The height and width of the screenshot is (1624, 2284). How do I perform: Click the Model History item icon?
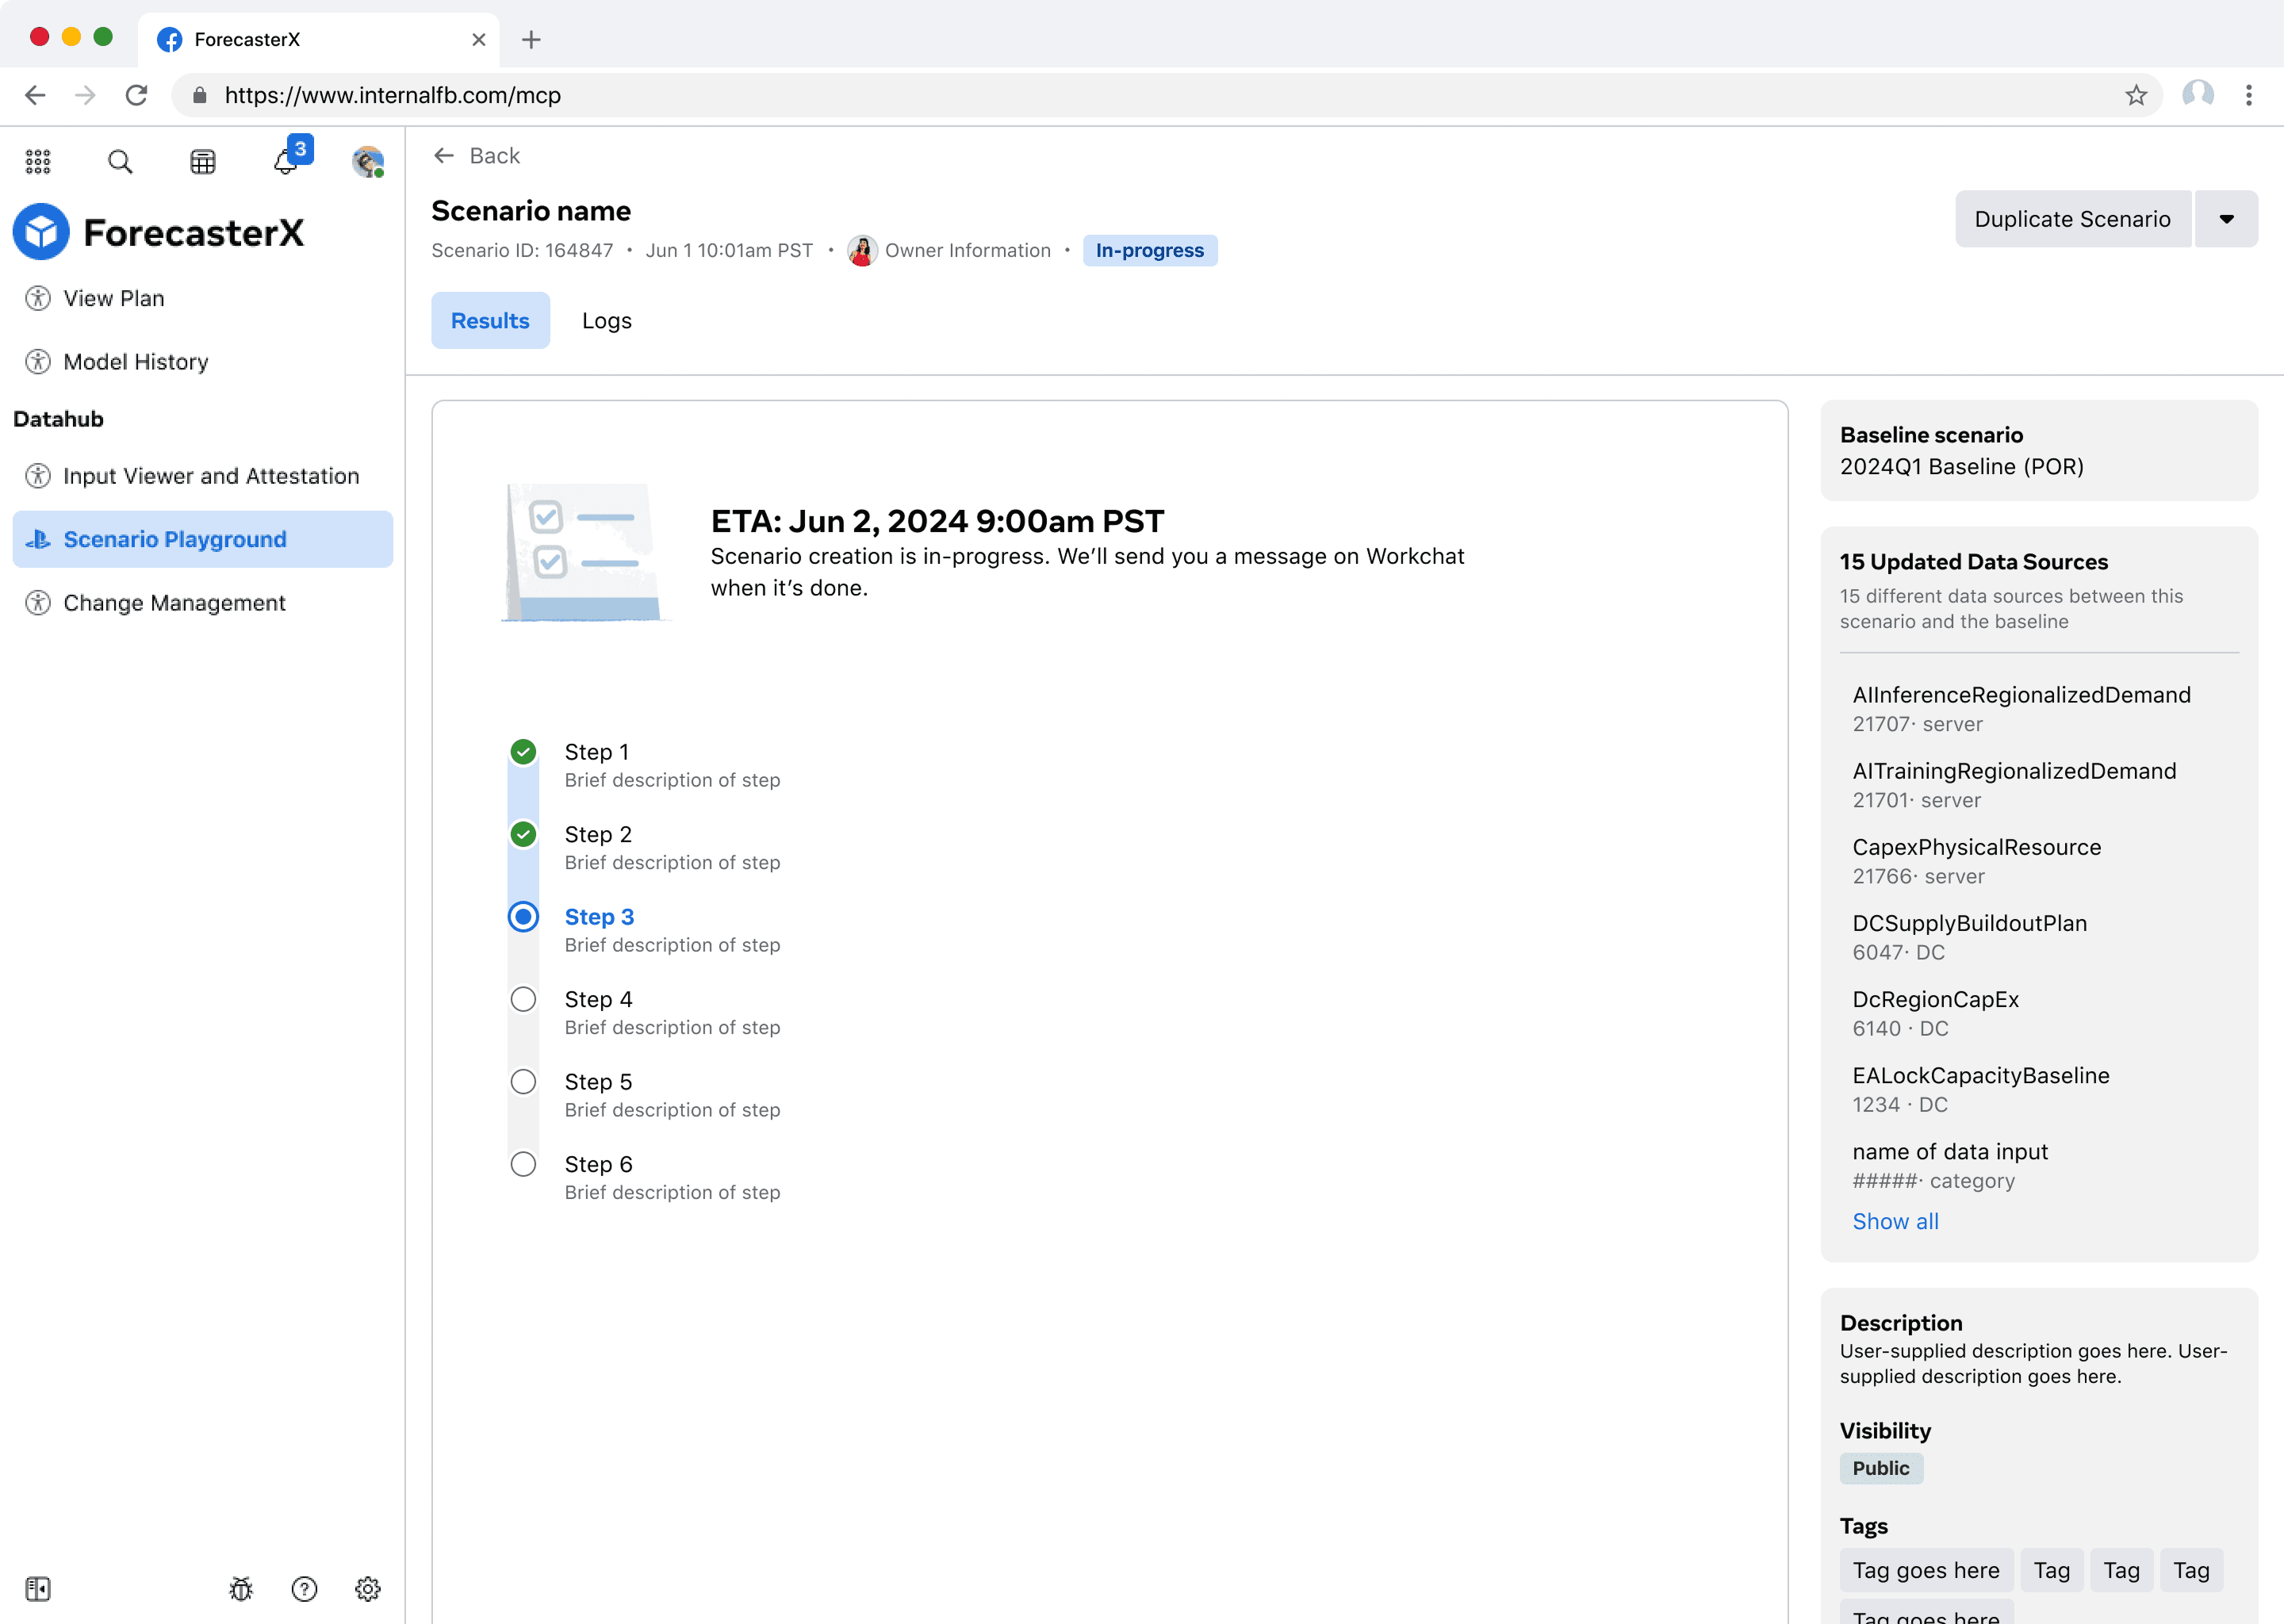point(38,361)
